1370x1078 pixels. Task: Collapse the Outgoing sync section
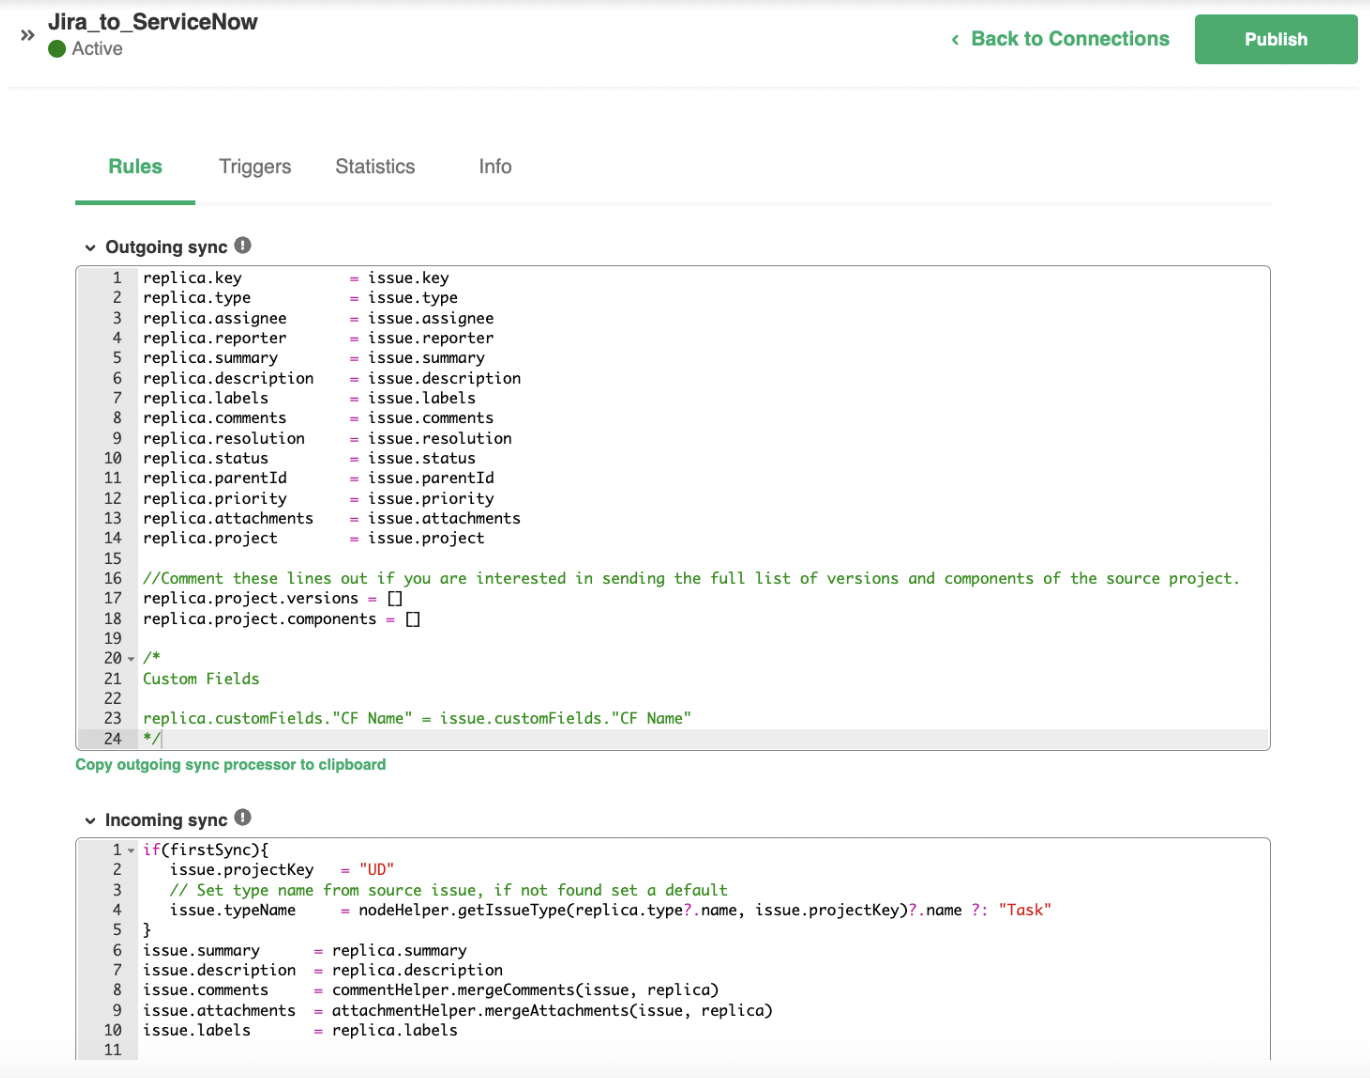click(x=90, y=247)
